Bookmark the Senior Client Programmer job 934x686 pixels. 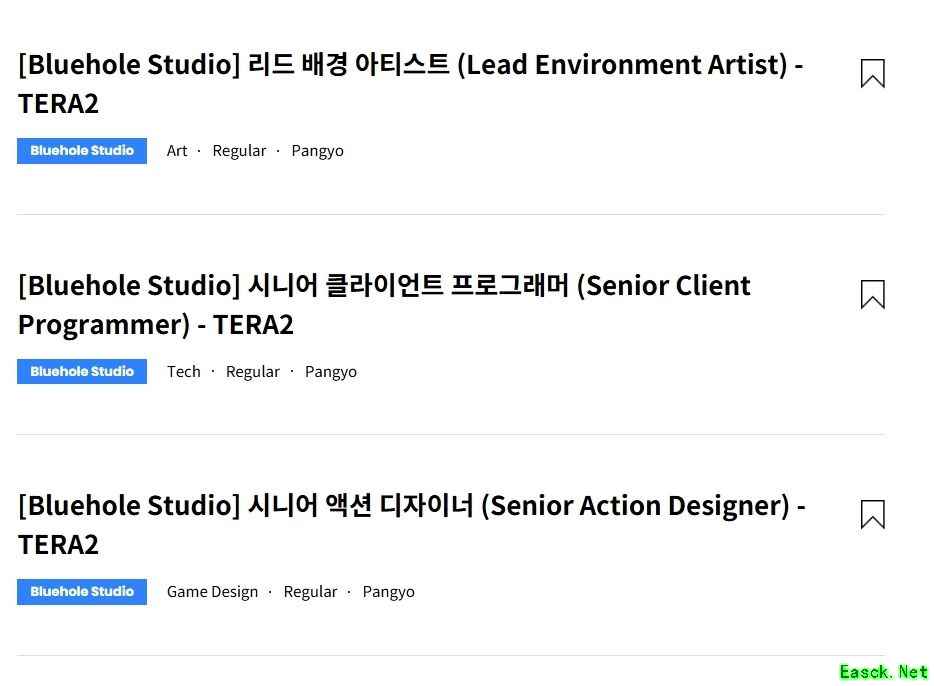coord(872,294)
